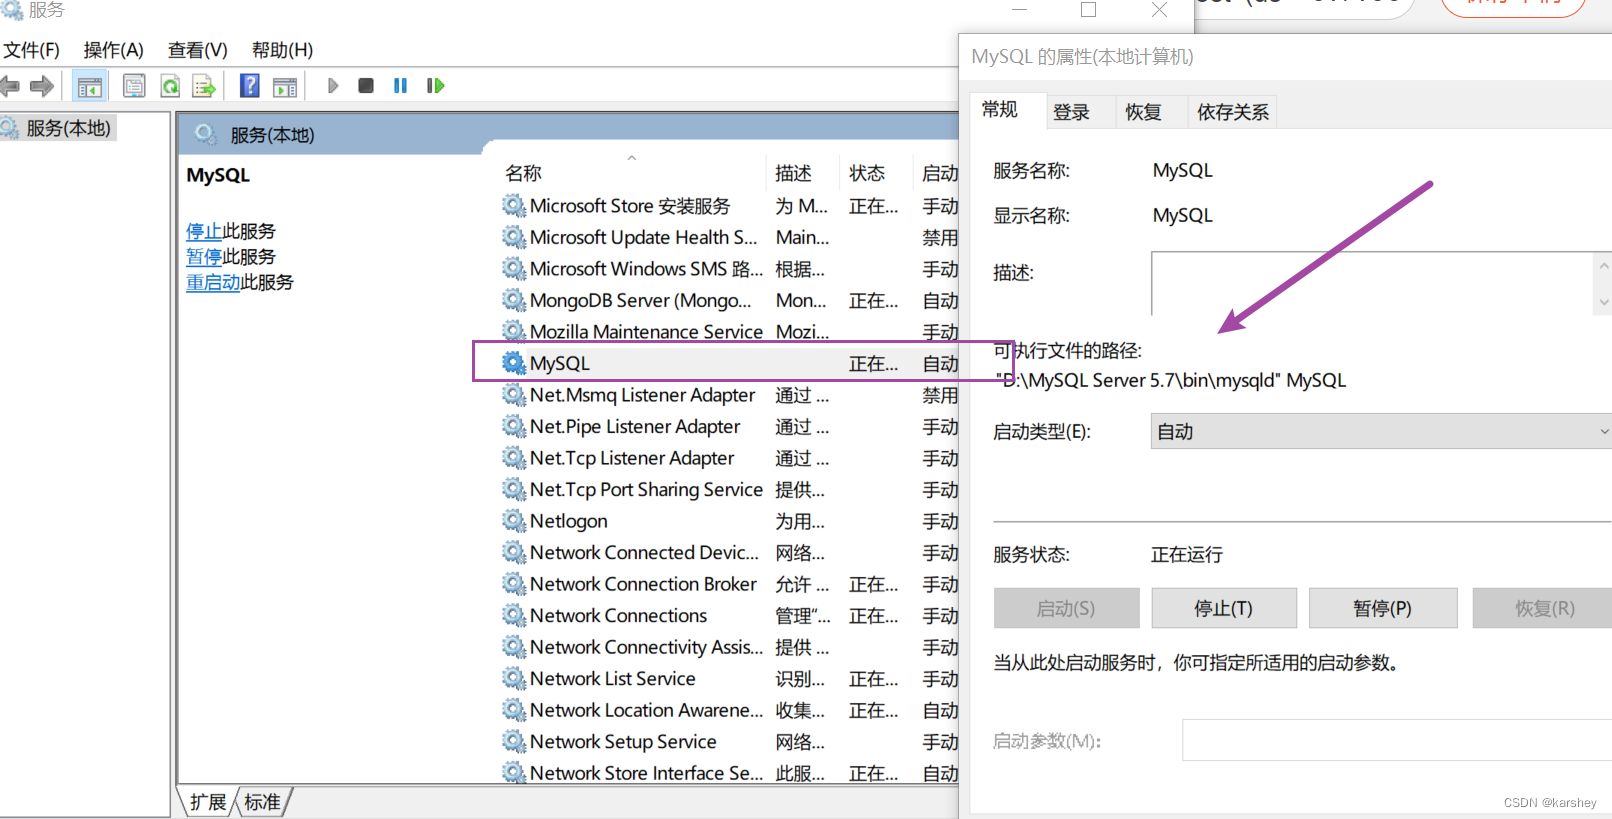Switch to the 扩展 bottom tab
This screenshot has width=1612, height=819.
[209, 802]
